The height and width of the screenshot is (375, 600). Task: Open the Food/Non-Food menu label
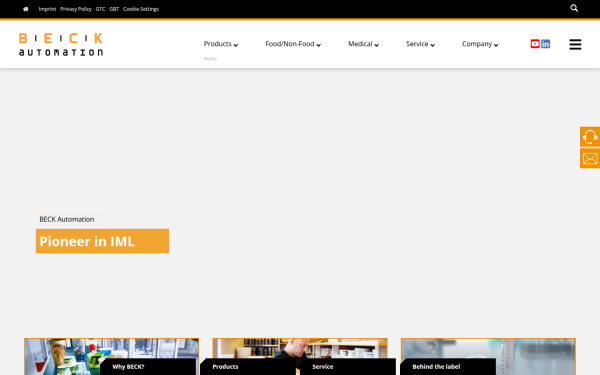pos(290,44)
